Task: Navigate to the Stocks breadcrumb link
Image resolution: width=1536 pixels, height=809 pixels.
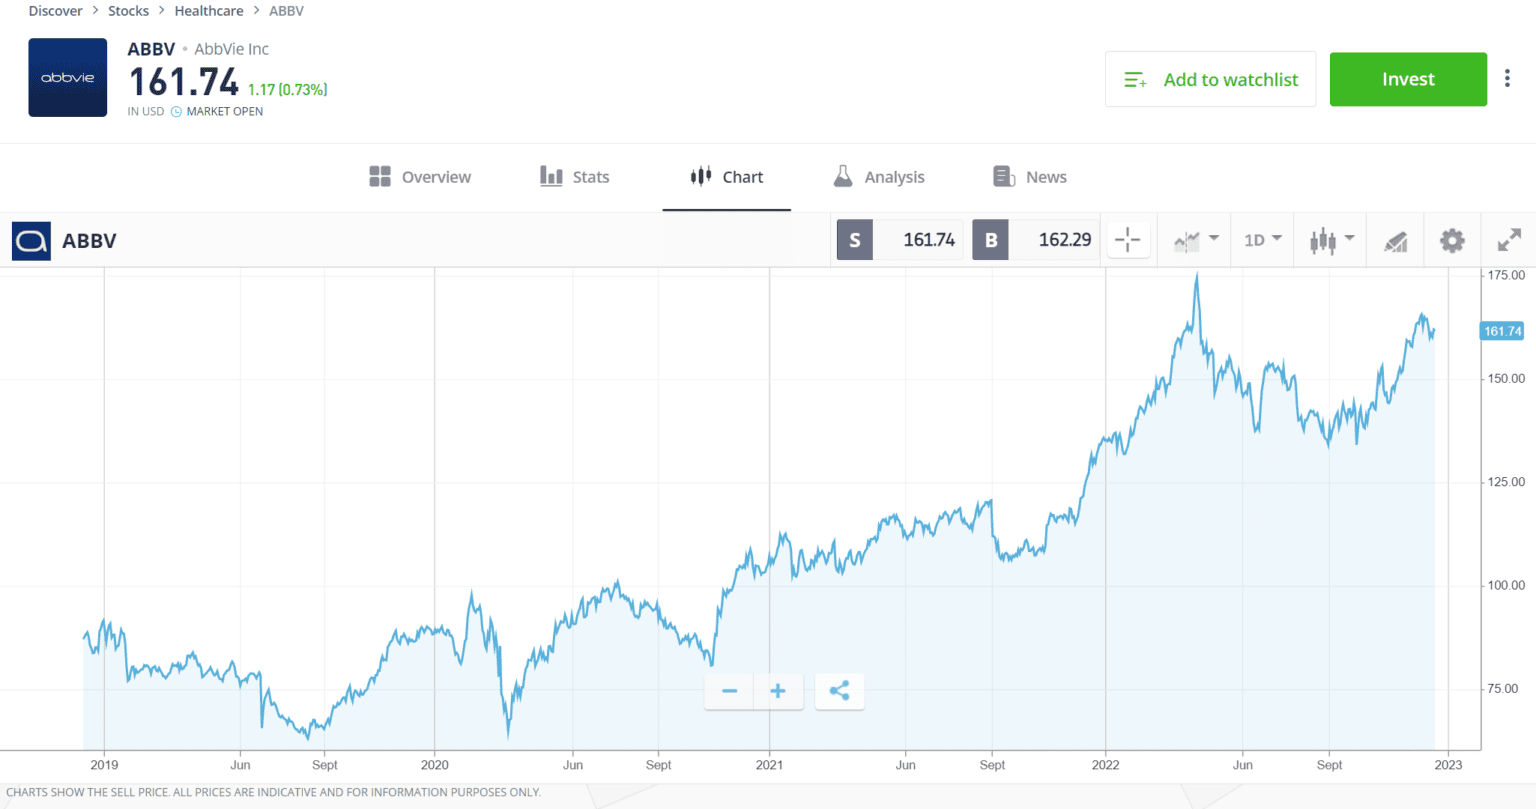Action: [x=128, y=10]
